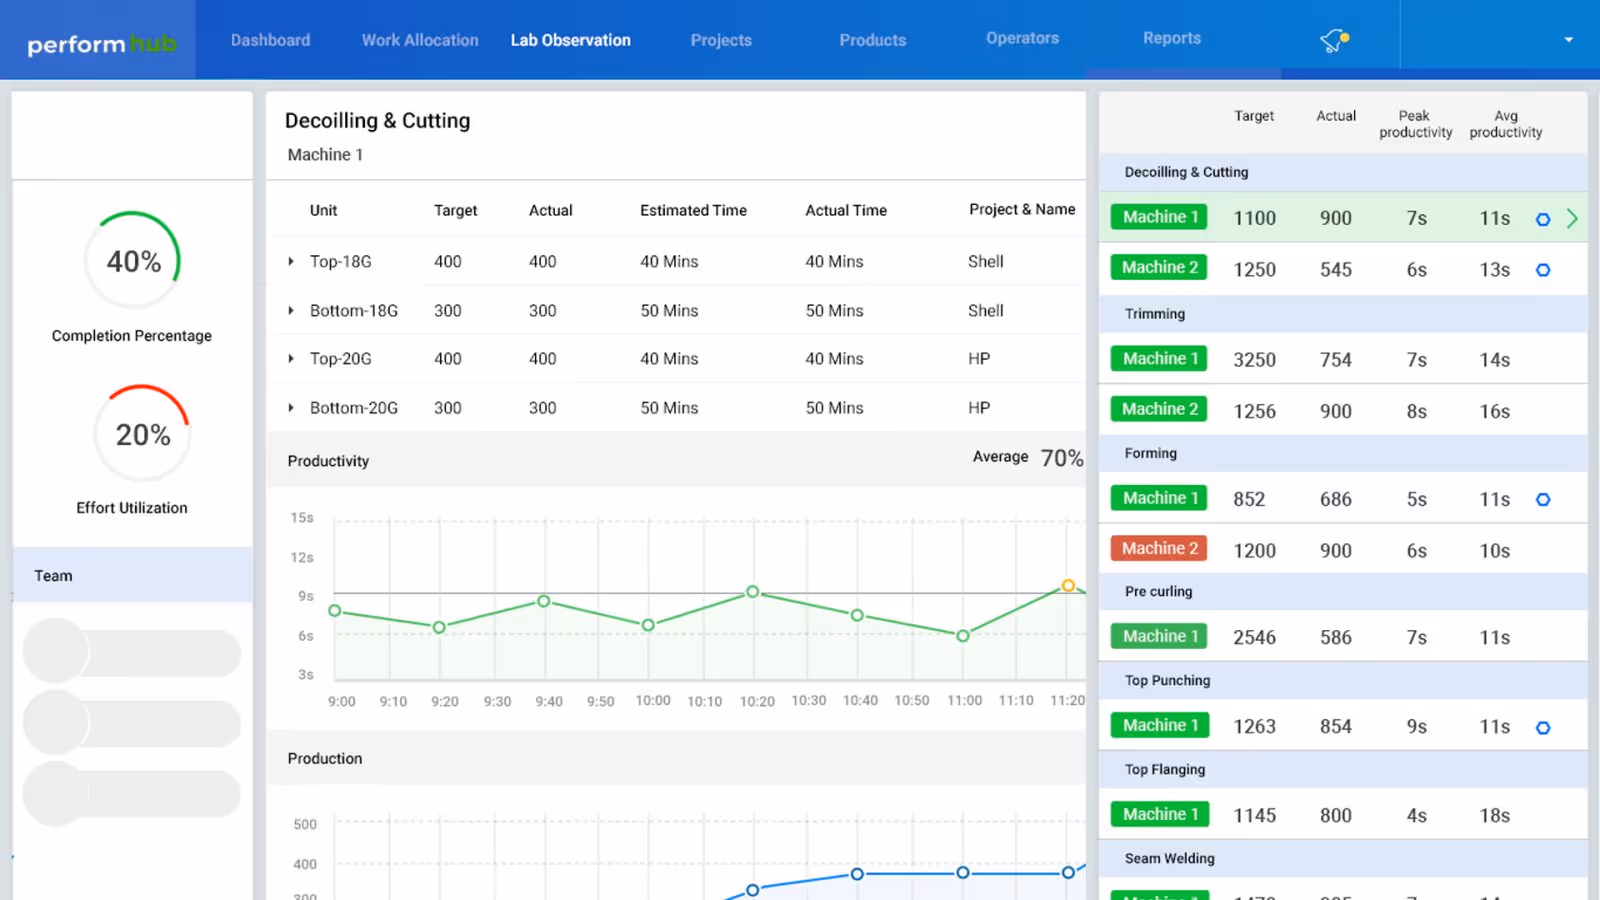1600x900 pixels.
Task: Open the first team member placeholder
Action: (x=132, y=652)
